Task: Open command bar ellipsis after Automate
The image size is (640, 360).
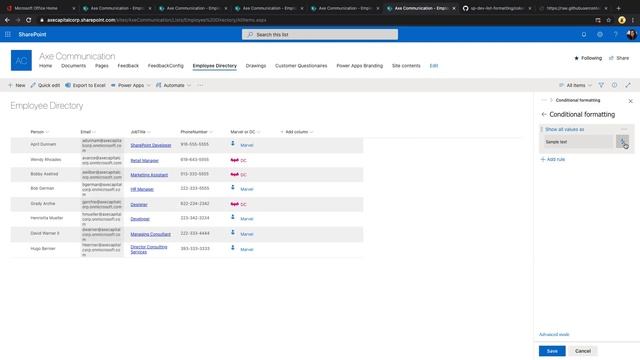Action: tap(200, 85)
